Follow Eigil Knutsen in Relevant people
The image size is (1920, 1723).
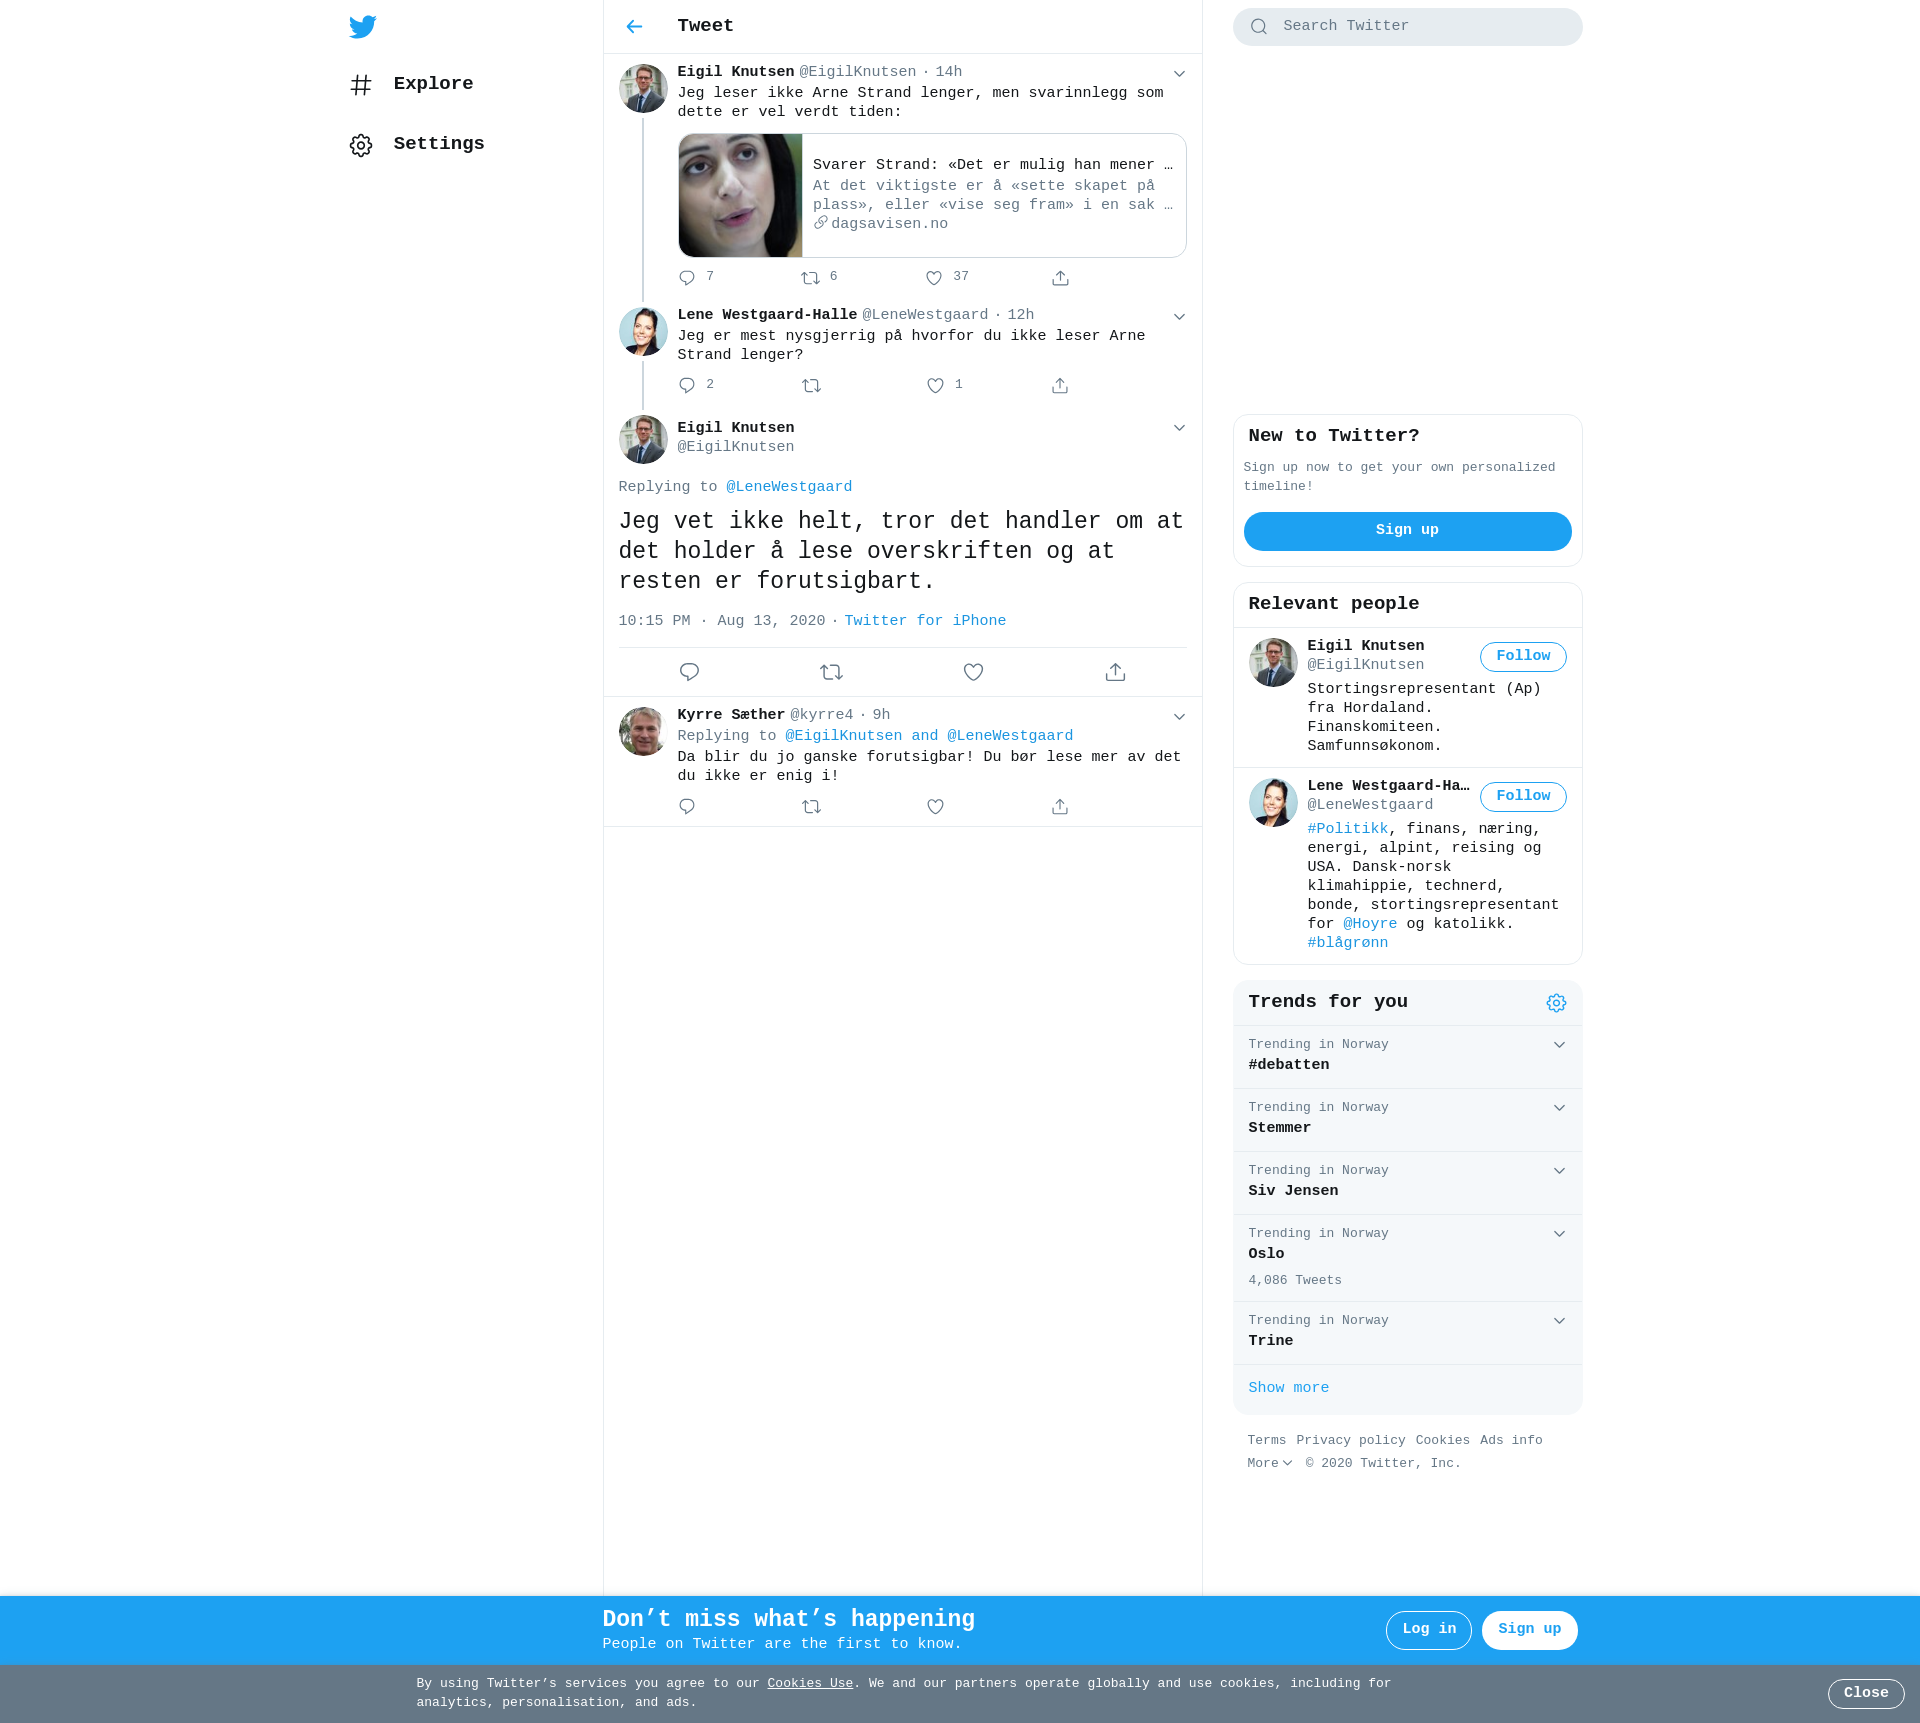click(1522, 656)
